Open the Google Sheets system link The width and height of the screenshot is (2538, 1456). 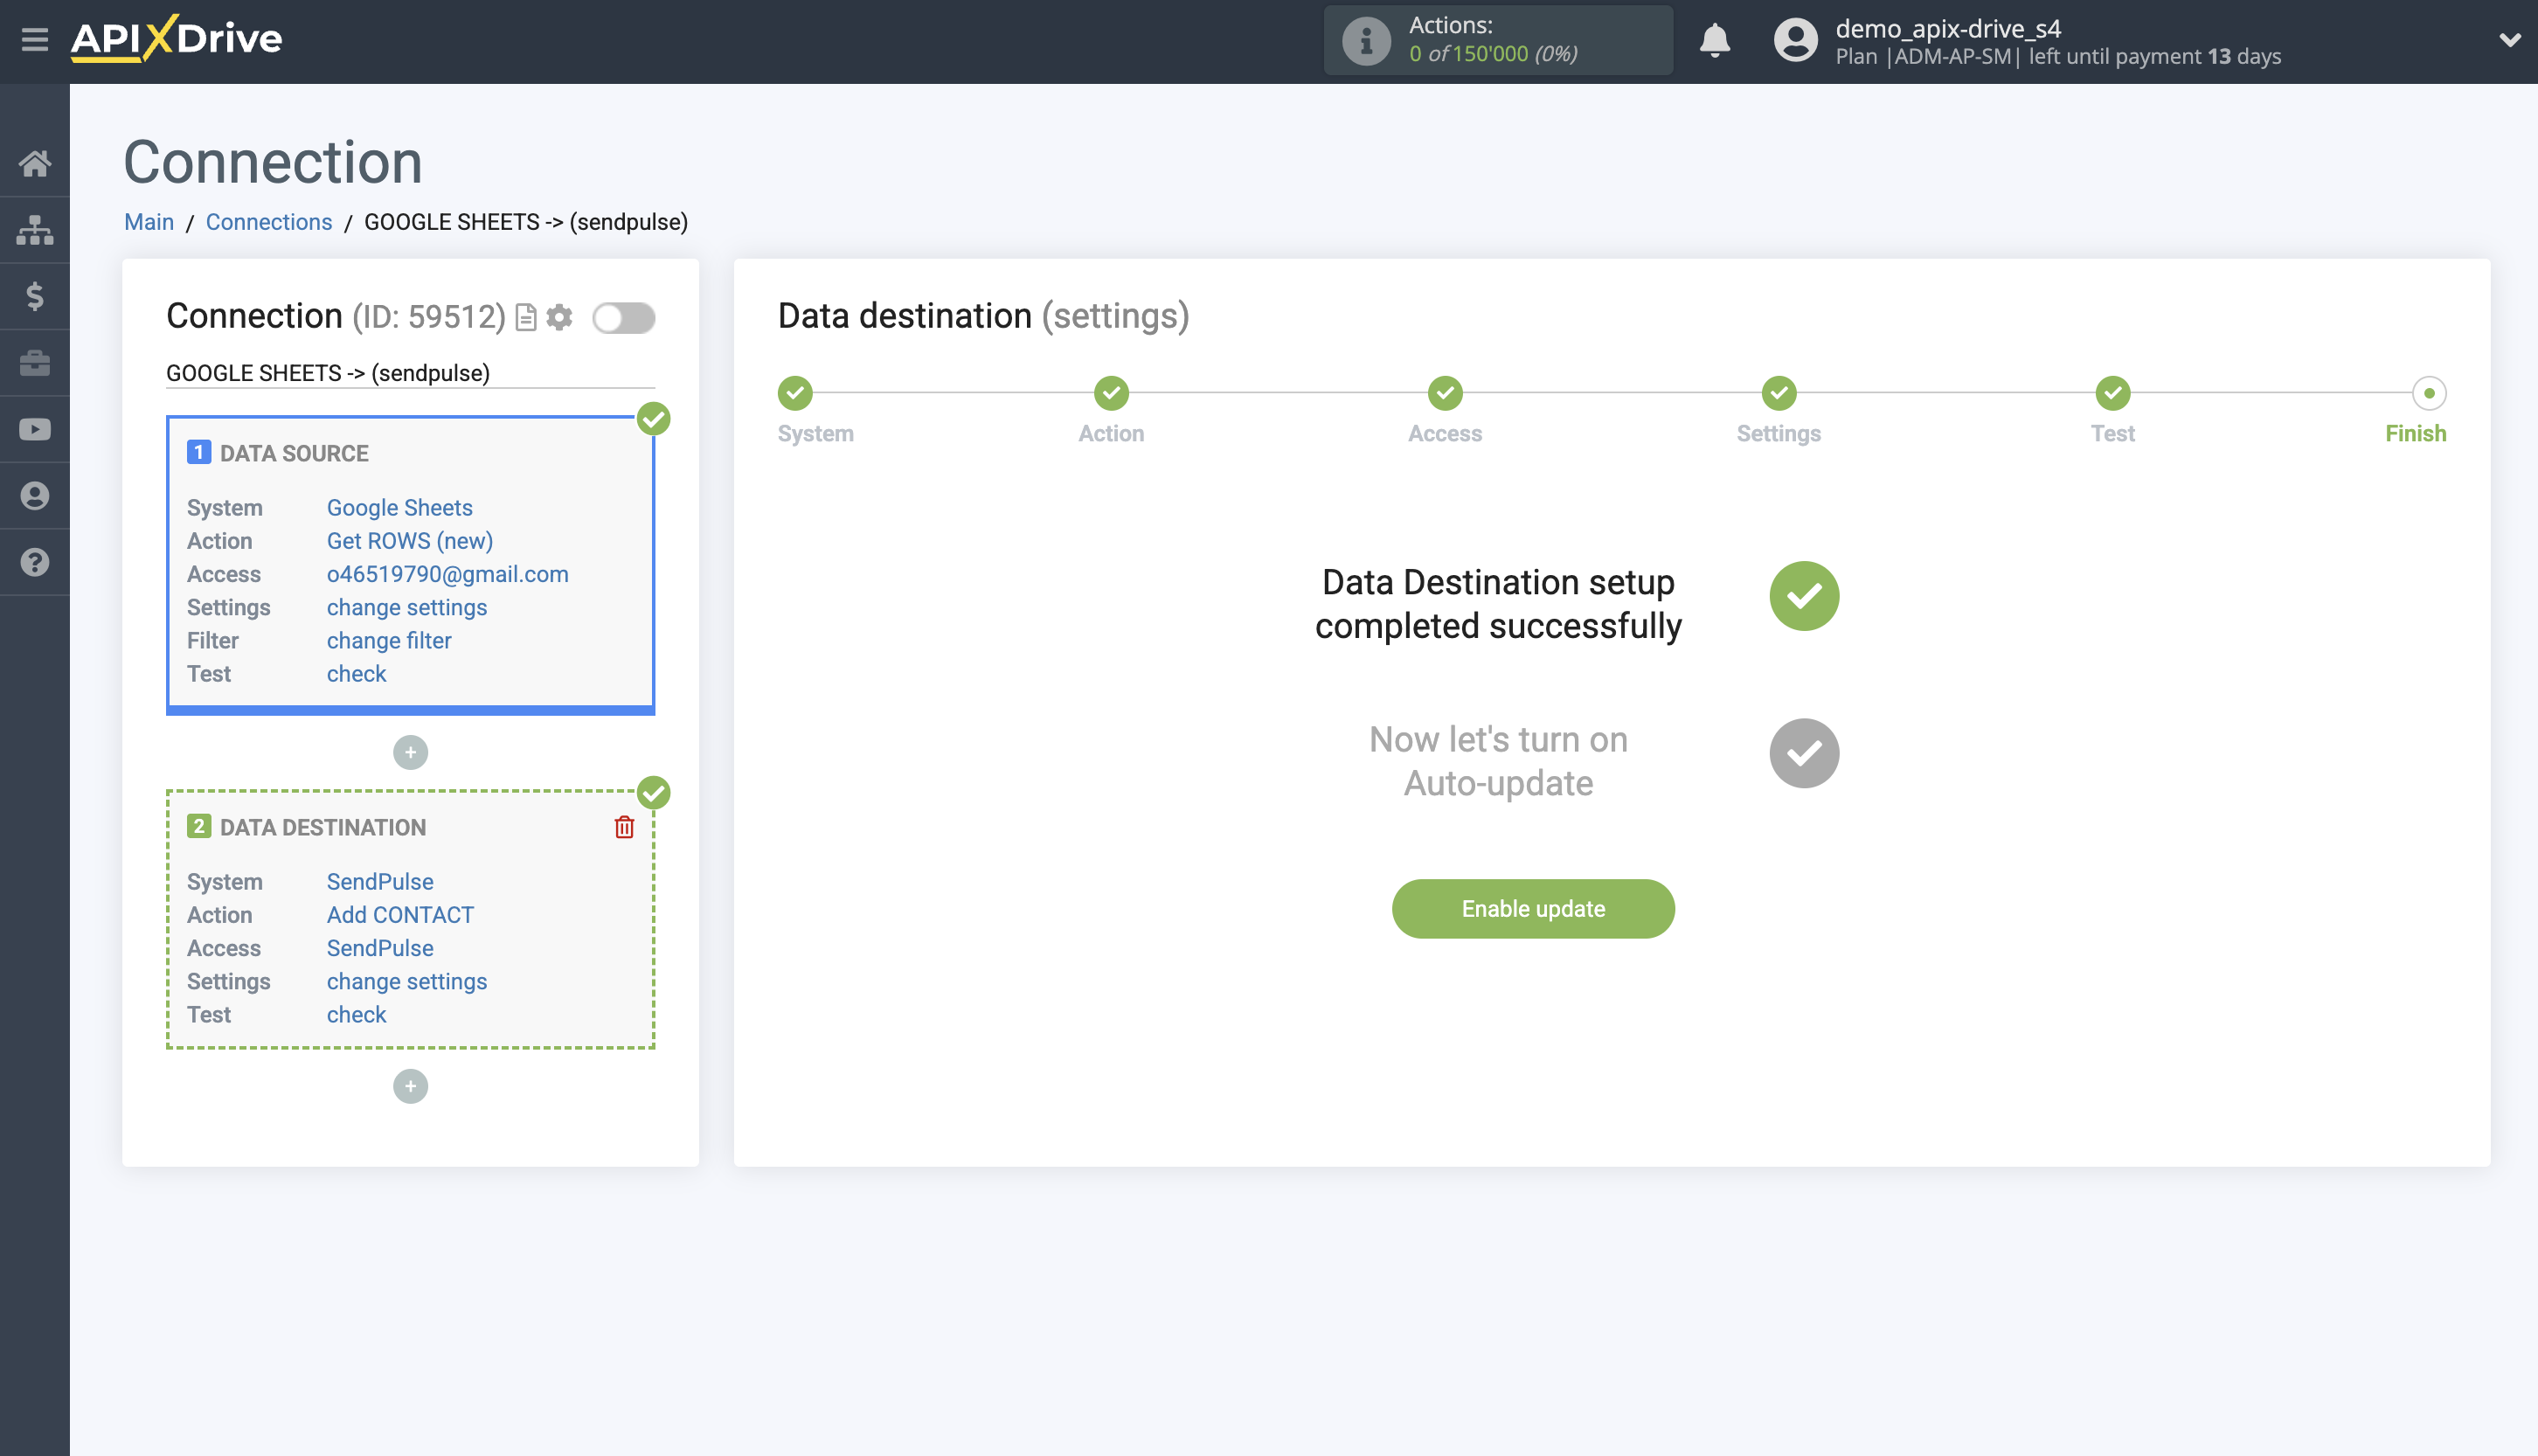click(400, 508)
